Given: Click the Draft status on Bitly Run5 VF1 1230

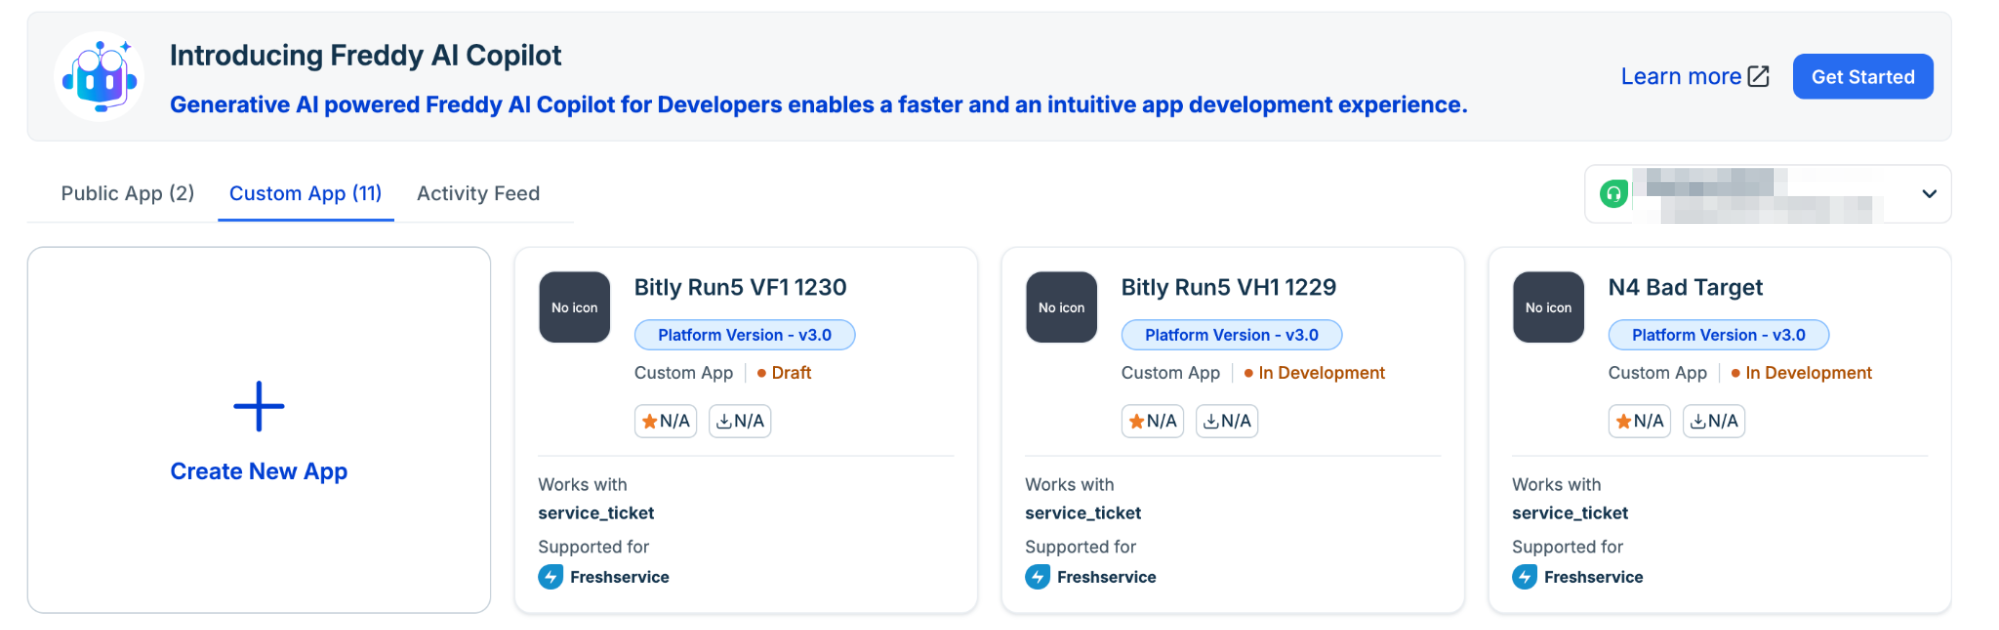Looking at the screenshot, I should [784, 373].
